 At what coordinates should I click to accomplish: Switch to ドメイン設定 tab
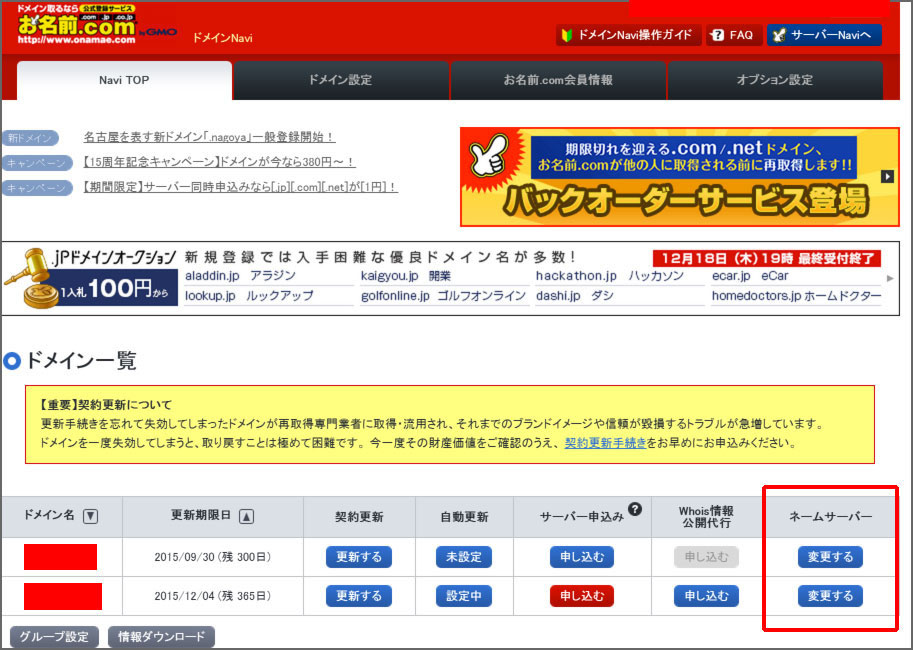coord(341,80)
